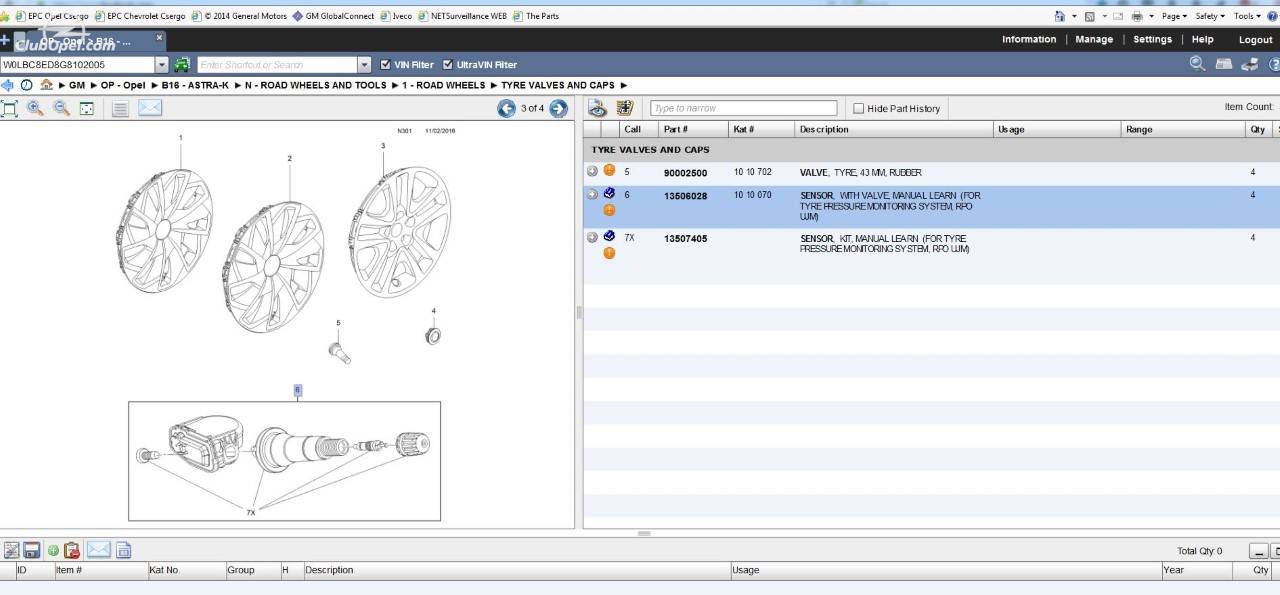The width and height of the screenshot is (1280, 595).
Task: Click the N - ROAD WHEELS AND TOOLS breadcrumb
Action: [x=316, y=85]
